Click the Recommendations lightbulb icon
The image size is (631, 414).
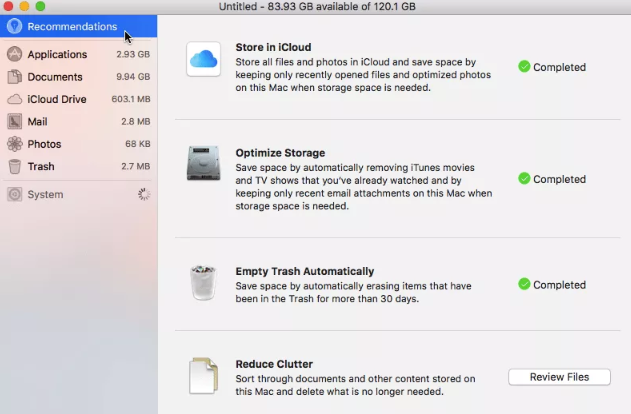click(14, 27)
